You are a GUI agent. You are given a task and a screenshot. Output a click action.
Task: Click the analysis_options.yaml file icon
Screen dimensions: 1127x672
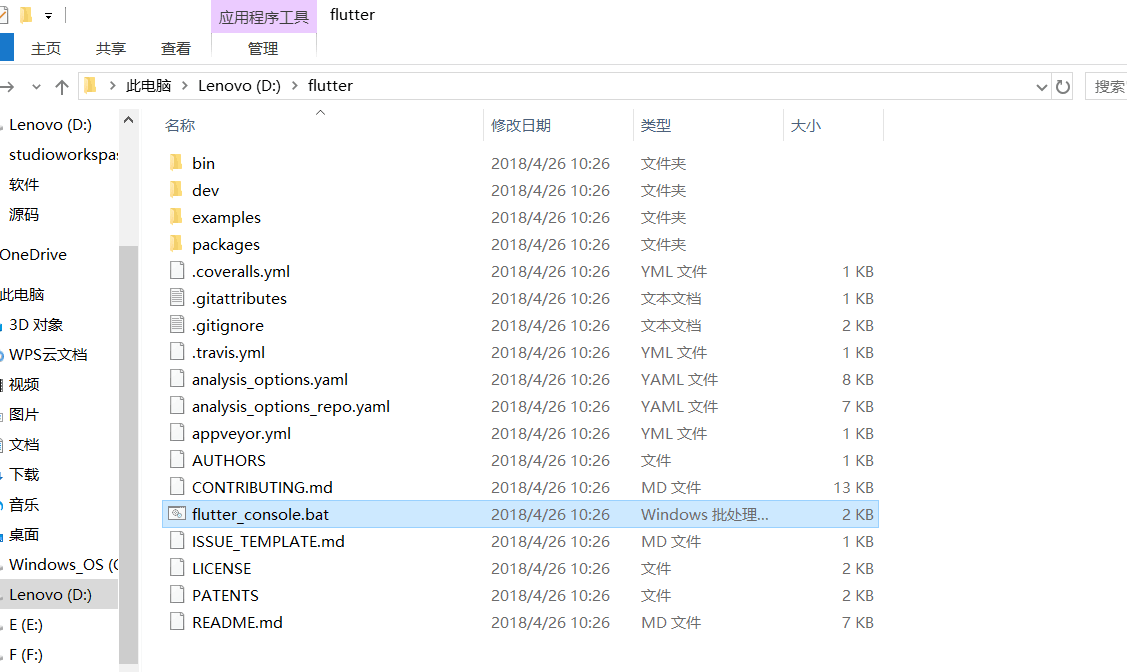click(x=177, y=379)
